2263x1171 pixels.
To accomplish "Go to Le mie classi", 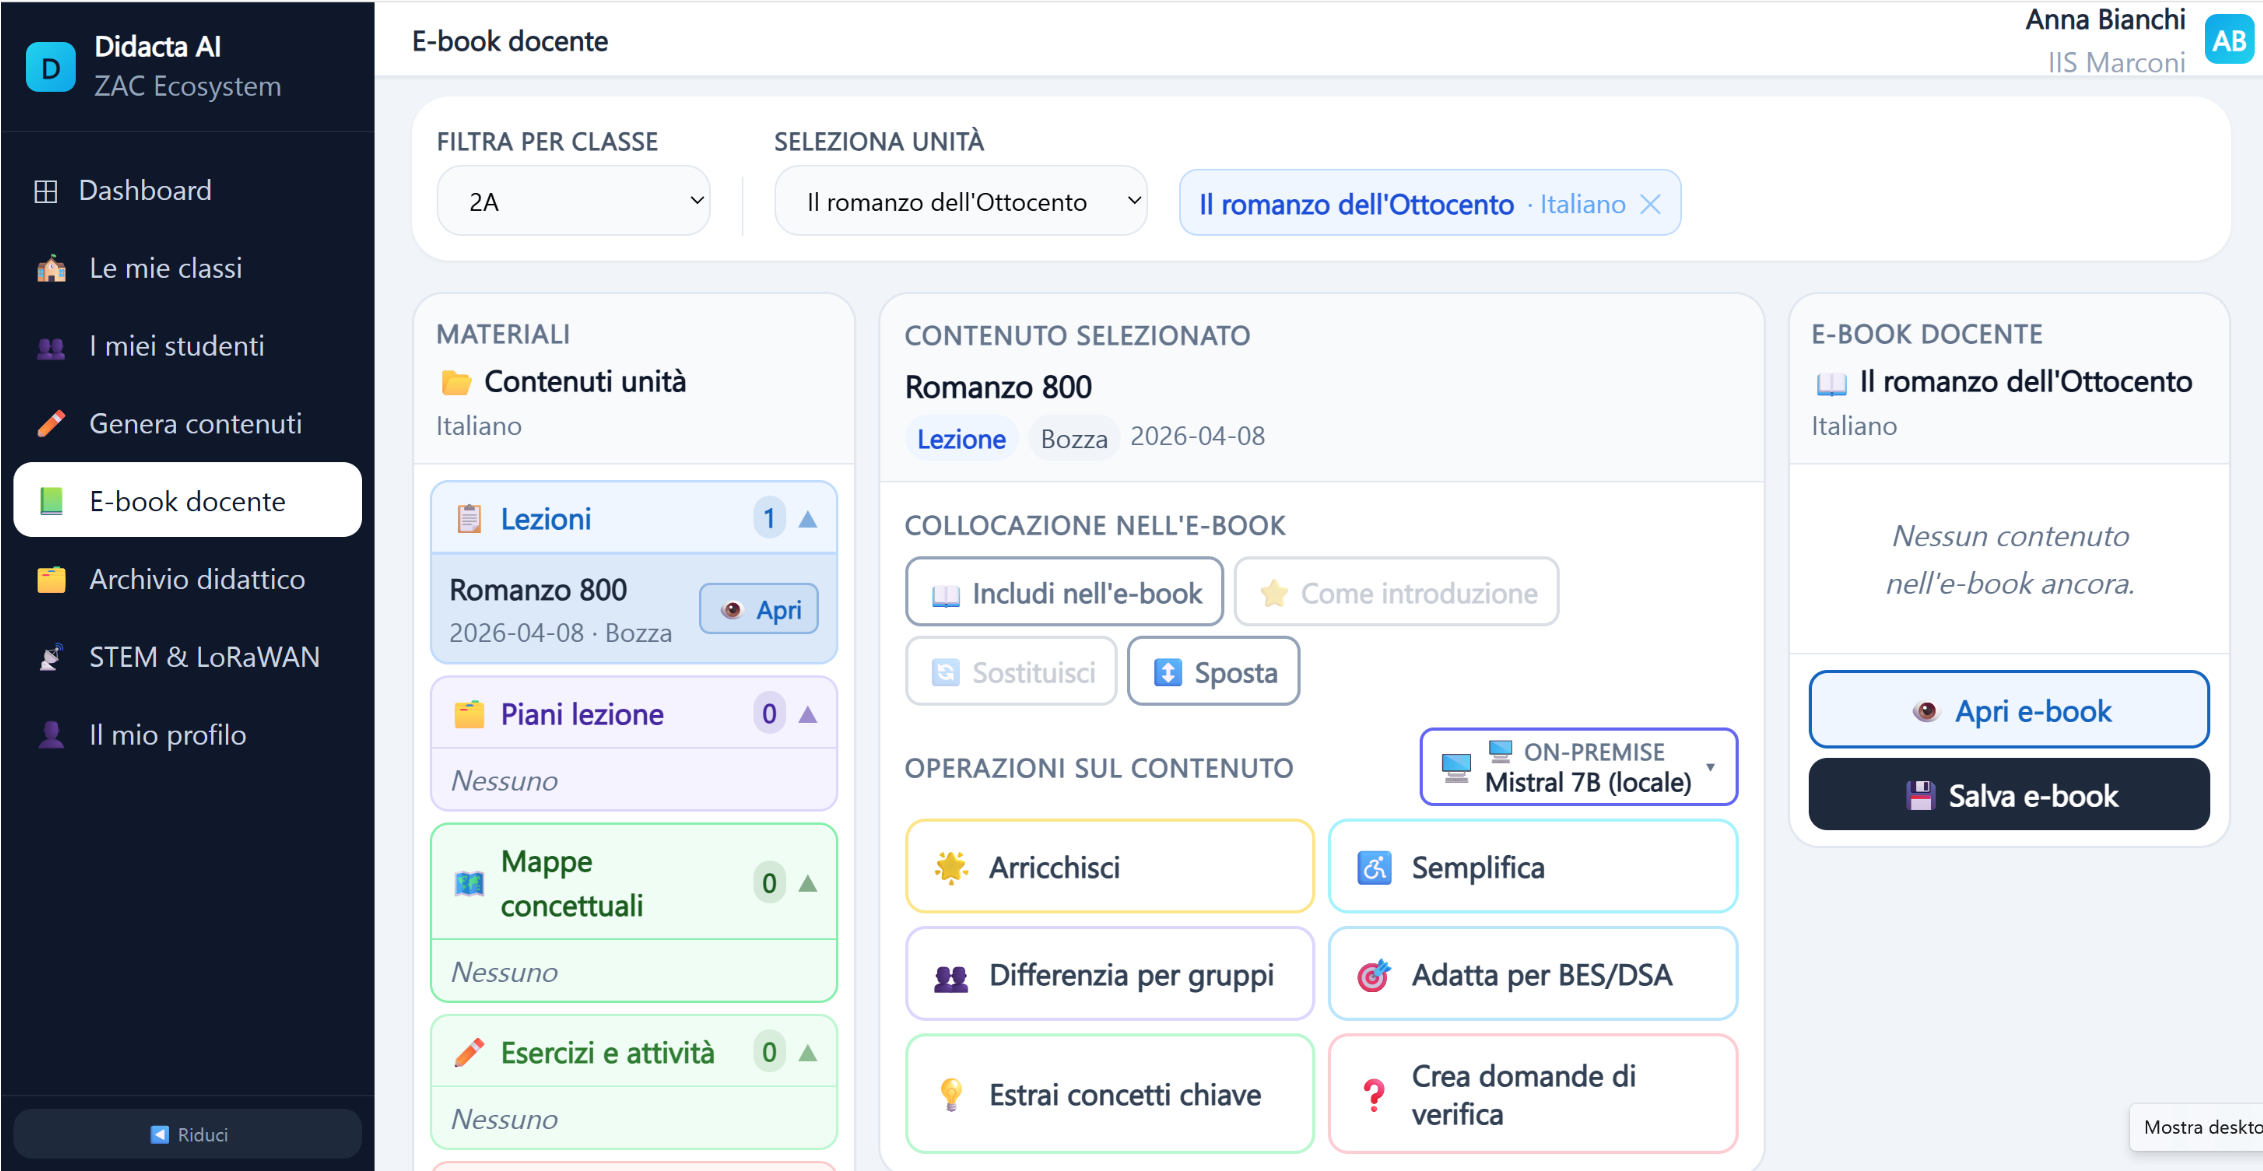I will pos(187,268).
